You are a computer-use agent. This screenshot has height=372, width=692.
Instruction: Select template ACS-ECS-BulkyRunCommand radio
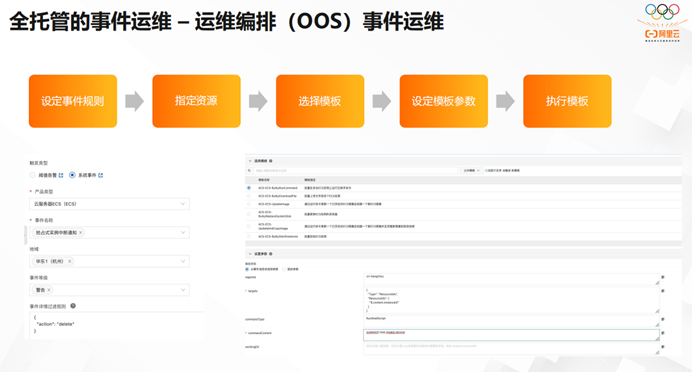[249, 188]
